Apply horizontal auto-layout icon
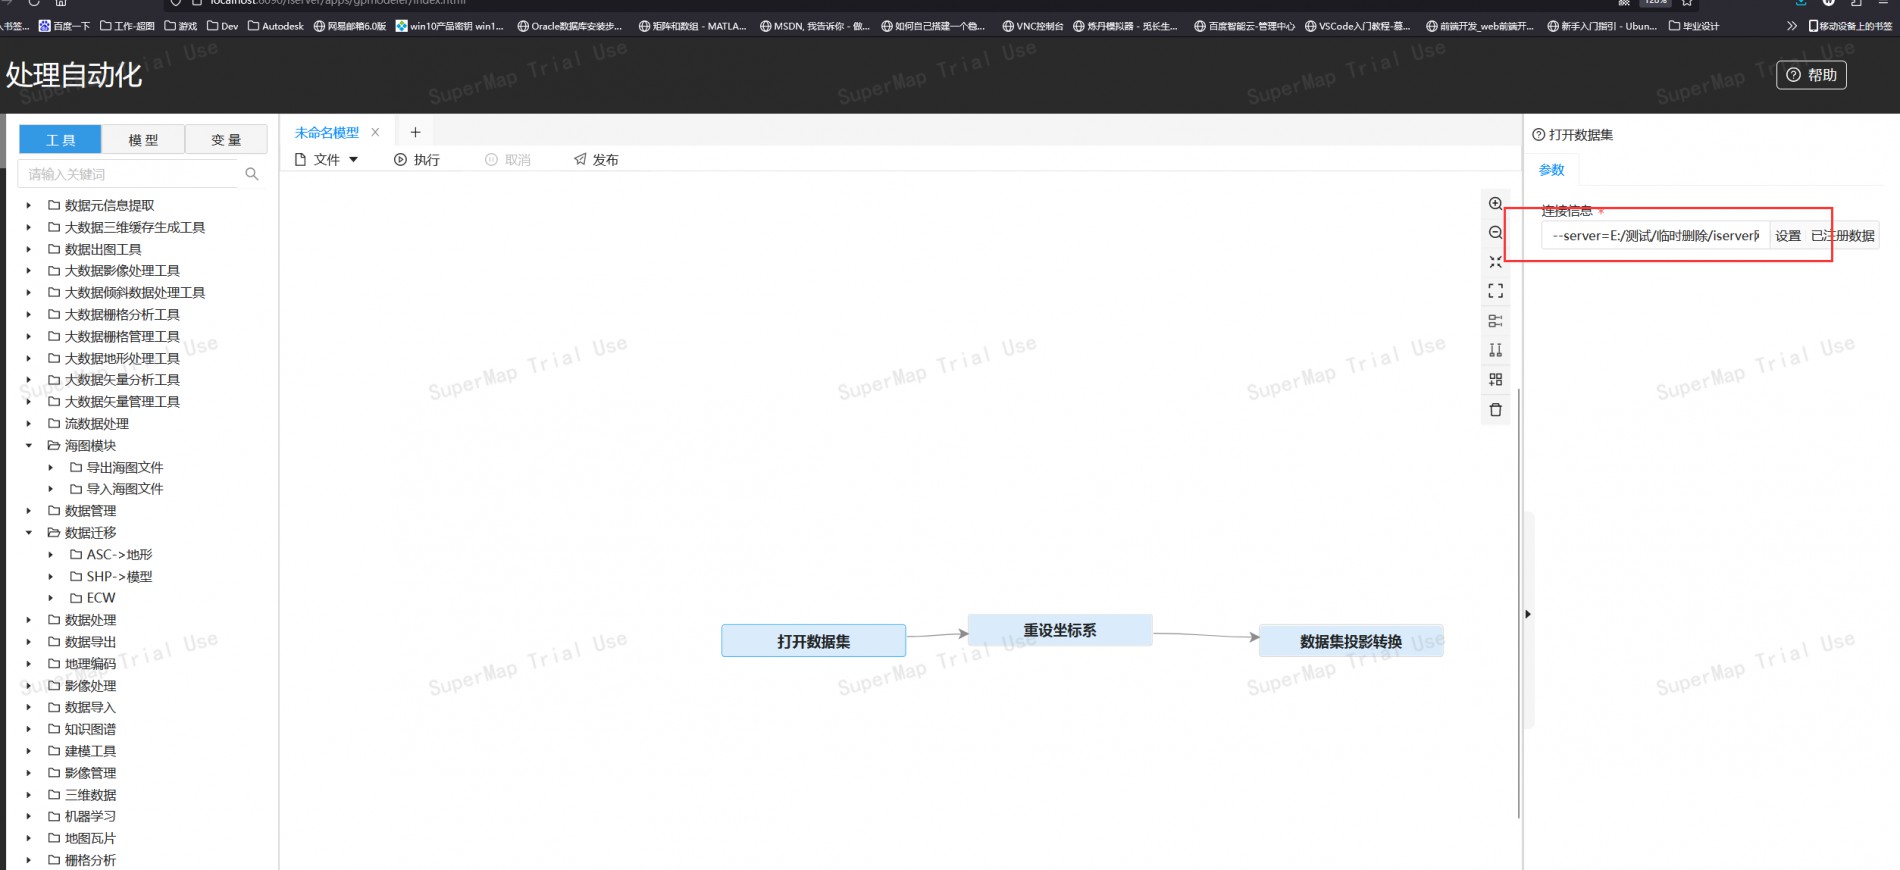Viewport: 1900px width, 870px height. point(1495,321)
